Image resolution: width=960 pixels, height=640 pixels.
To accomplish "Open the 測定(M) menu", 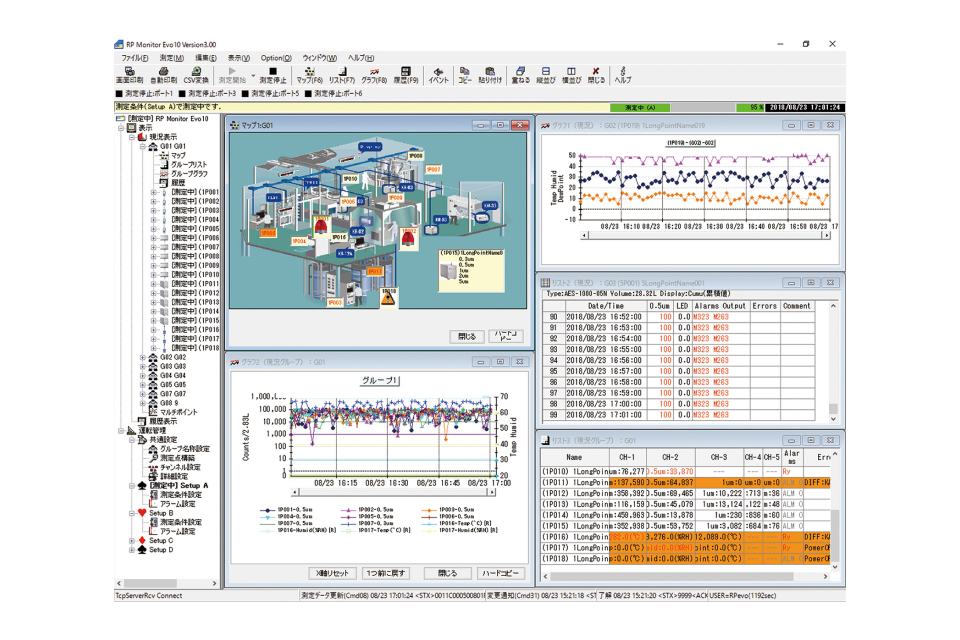I will [170, 58].
